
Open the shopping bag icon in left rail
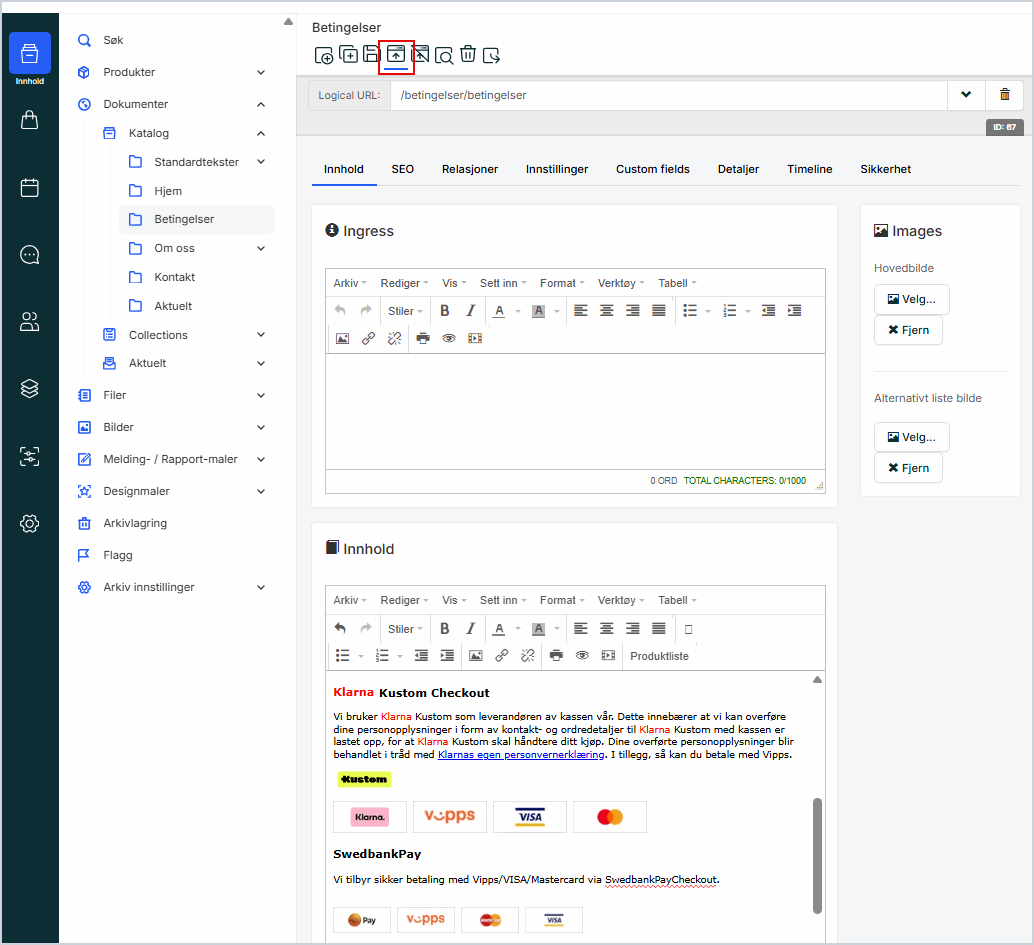click(30, 120)
